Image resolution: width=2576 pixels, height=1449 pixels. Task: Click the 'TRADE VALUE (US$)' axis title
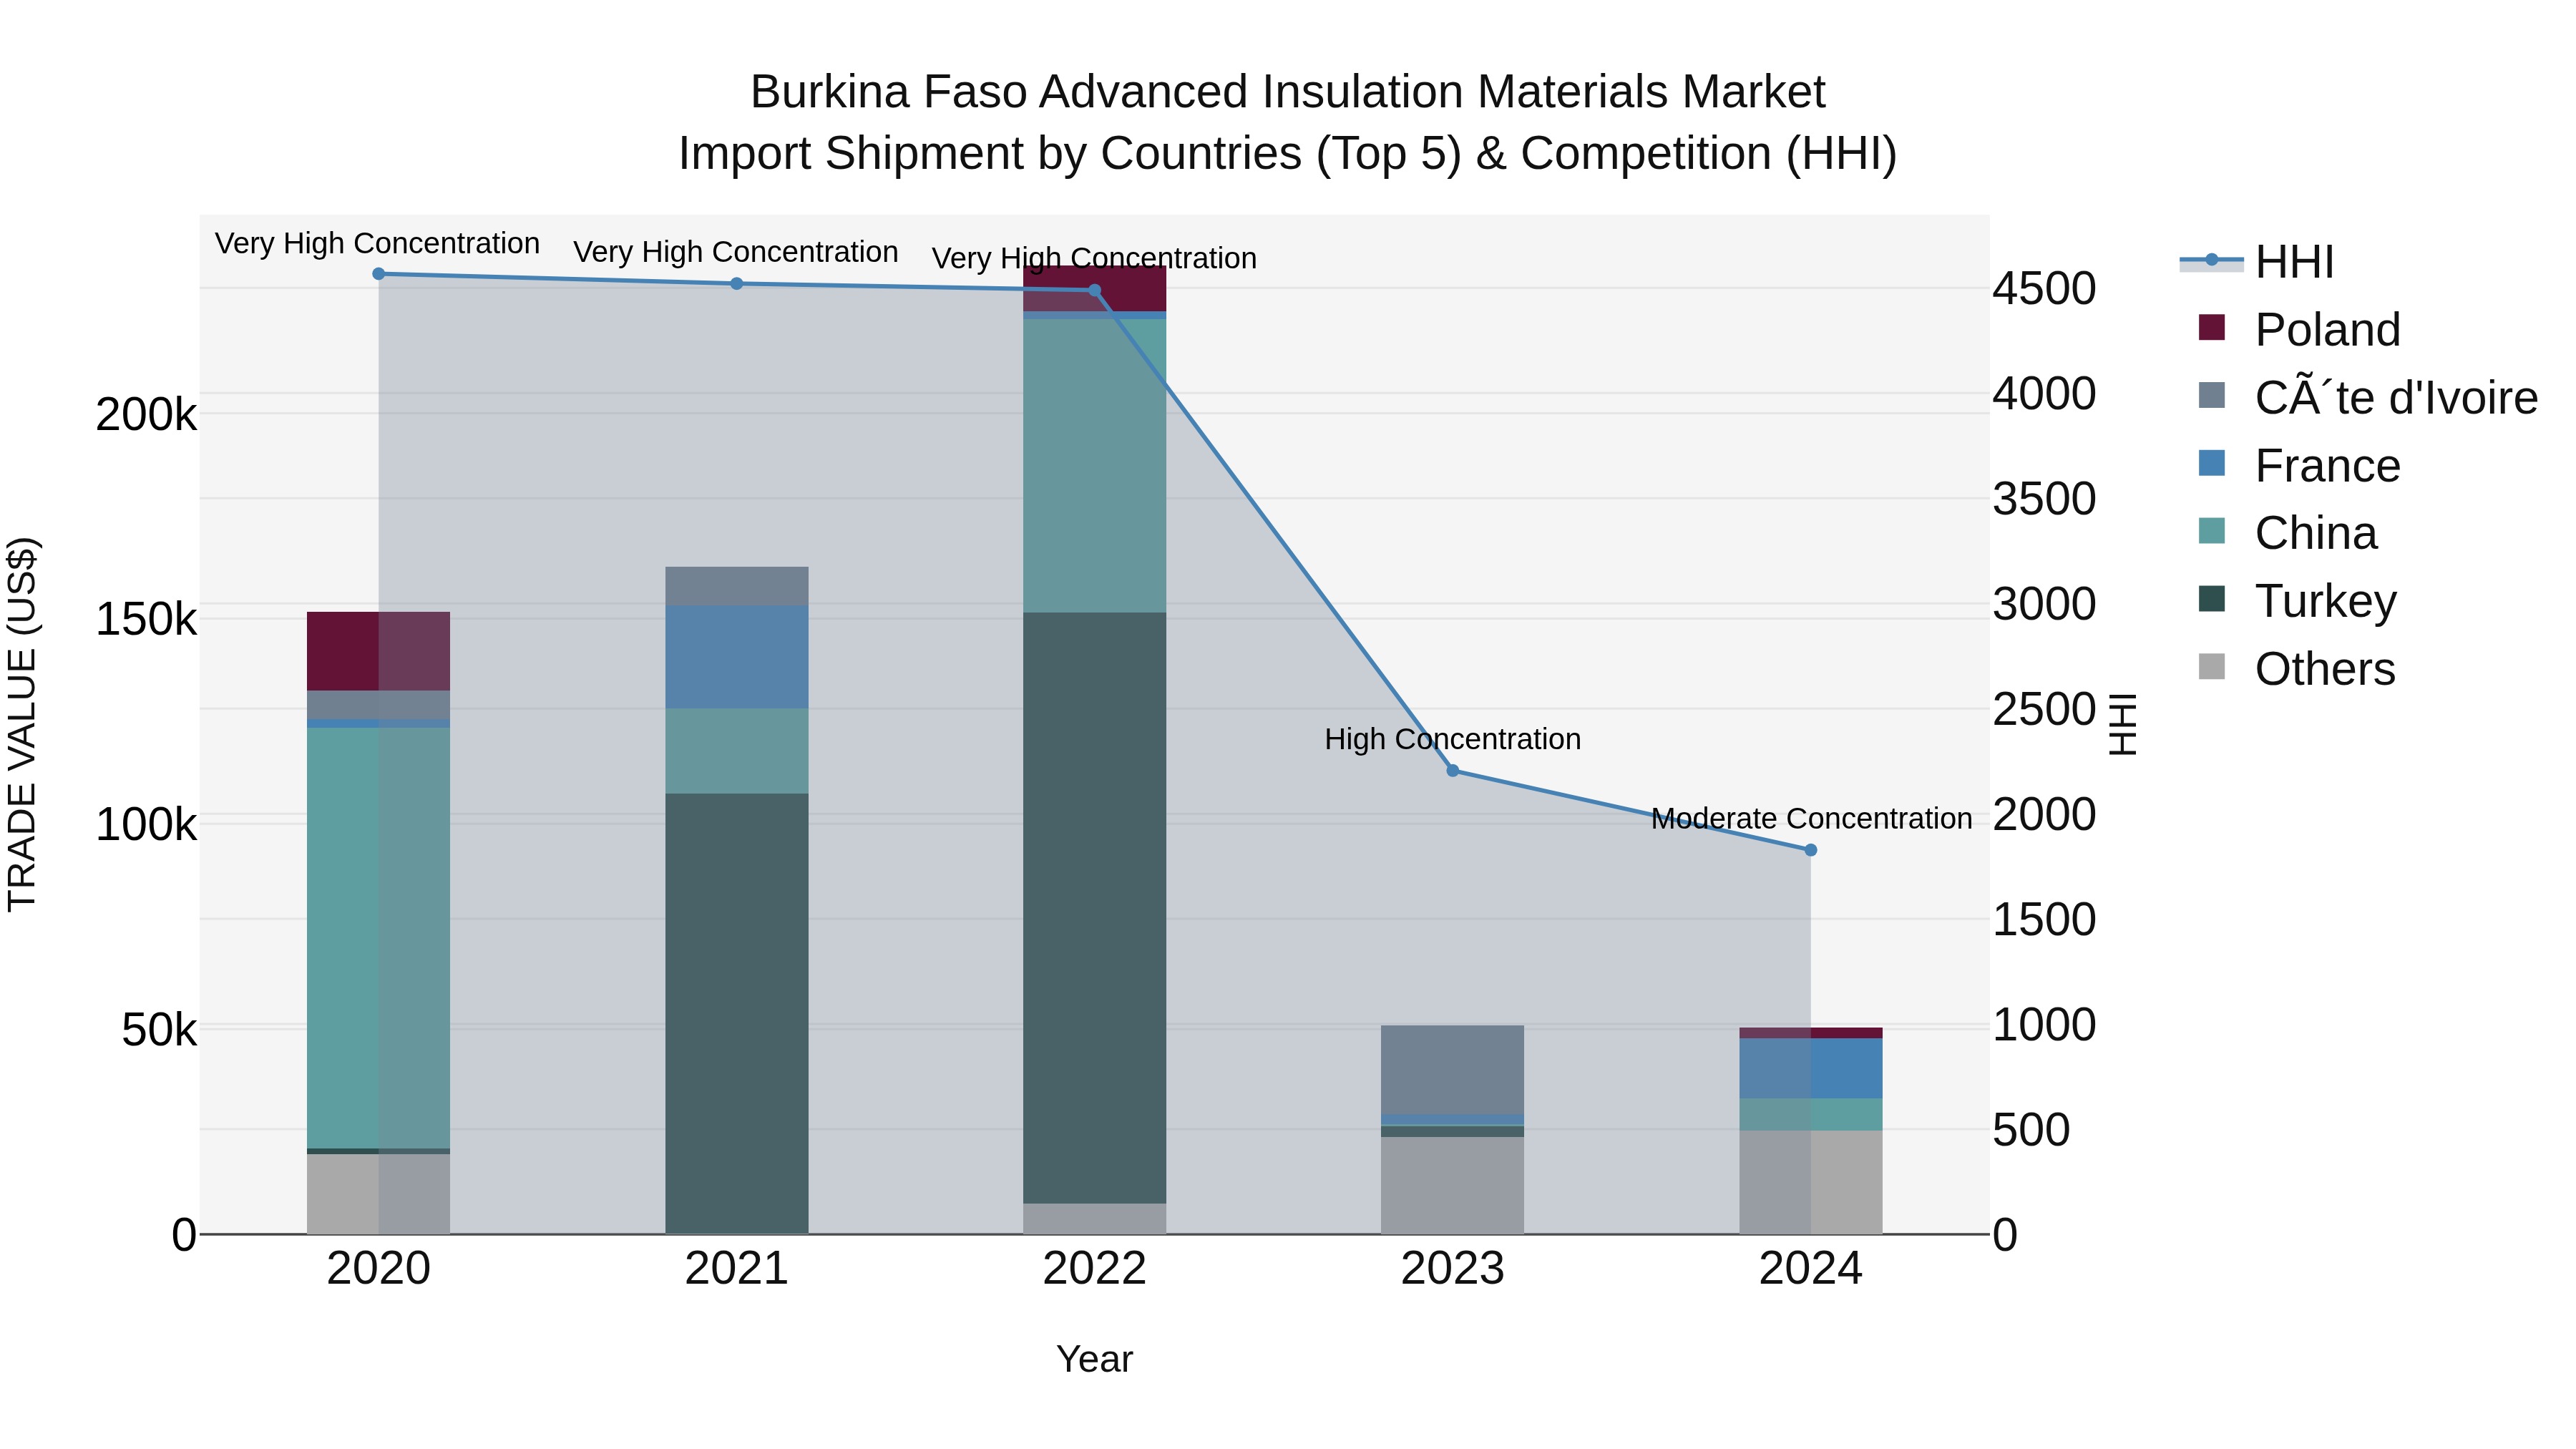[22, 724]
